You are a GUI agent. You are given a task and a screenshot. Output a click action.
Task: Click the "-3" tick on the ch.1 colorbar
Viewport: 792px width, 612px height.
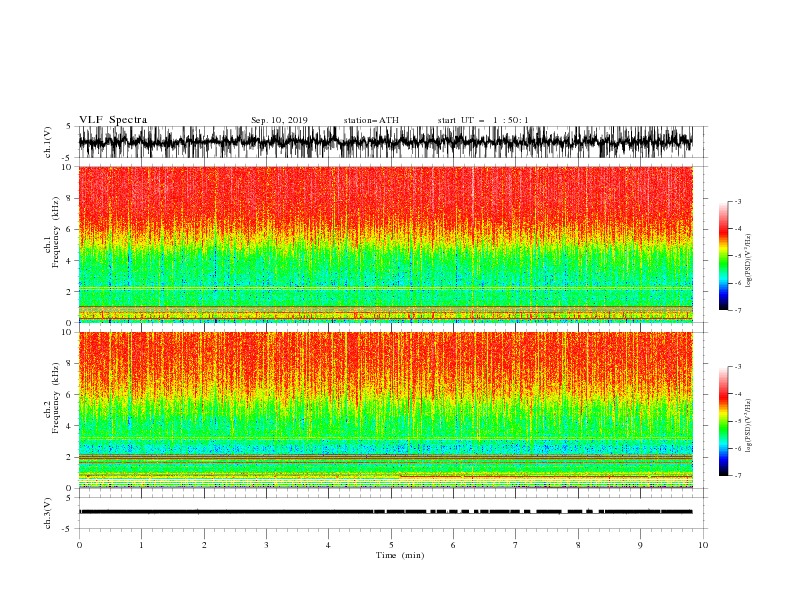point(737,201)
